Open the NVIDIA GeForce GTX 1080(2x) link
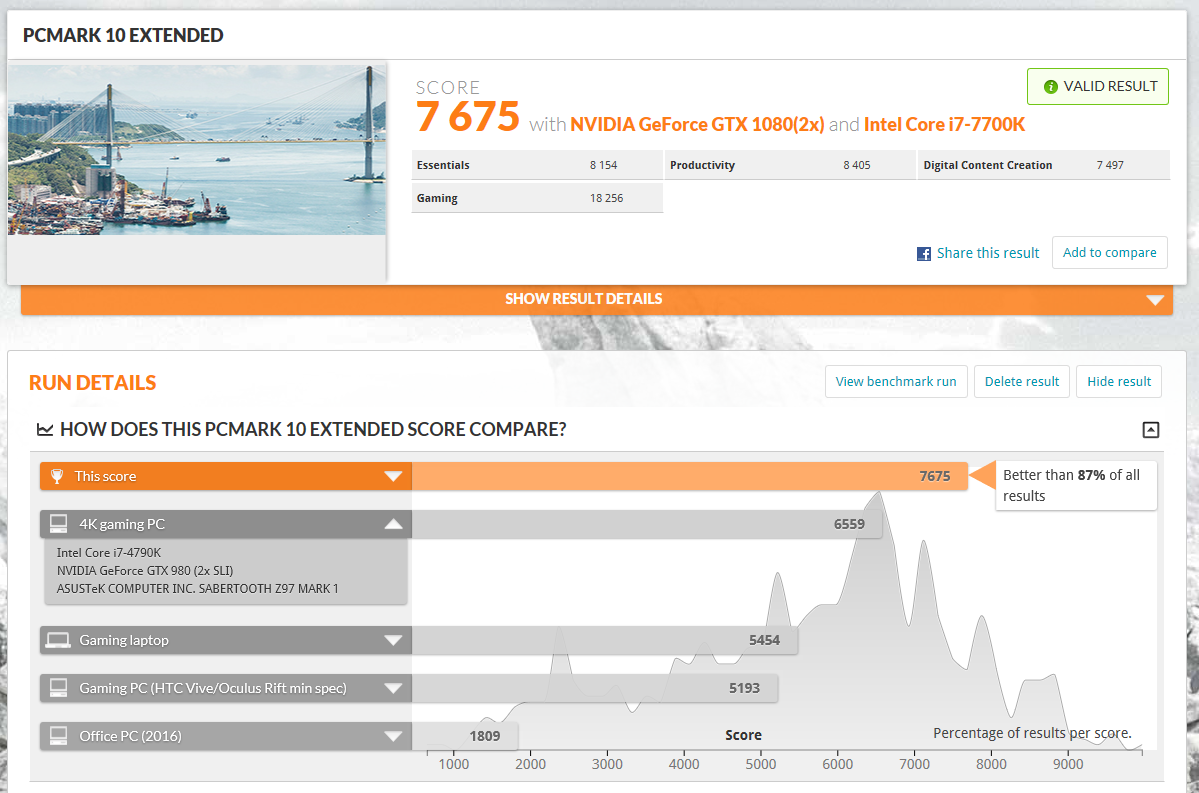This screenshot has width=1199, height=793. tap(697, 125)
